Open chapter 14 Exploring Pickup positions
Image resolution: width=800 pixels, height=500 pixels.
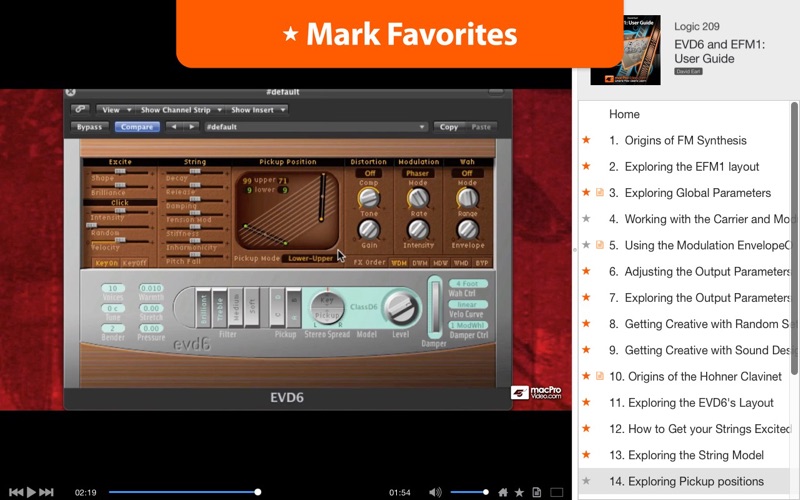click(x=686, y=481)
